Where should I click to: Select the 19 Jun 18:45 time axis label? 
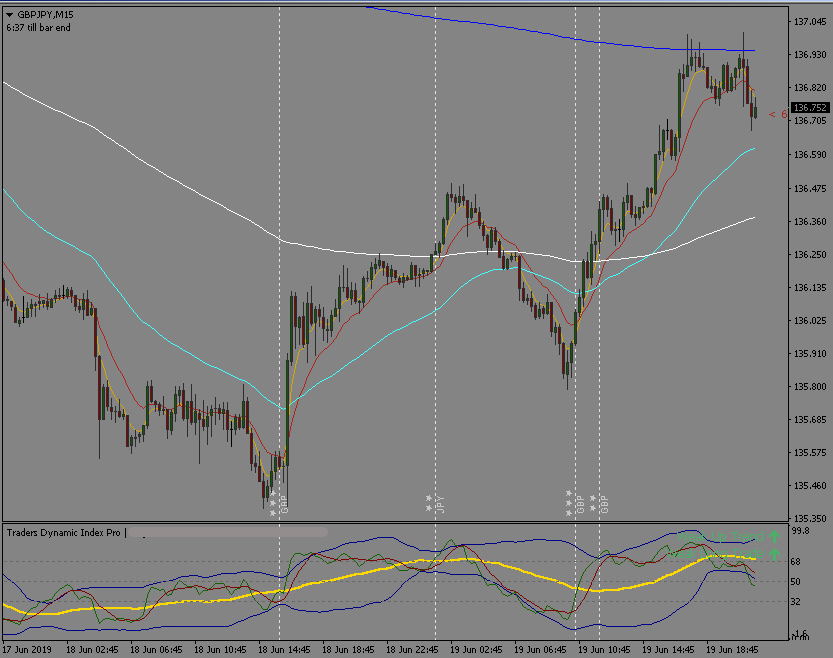point(732,650)
